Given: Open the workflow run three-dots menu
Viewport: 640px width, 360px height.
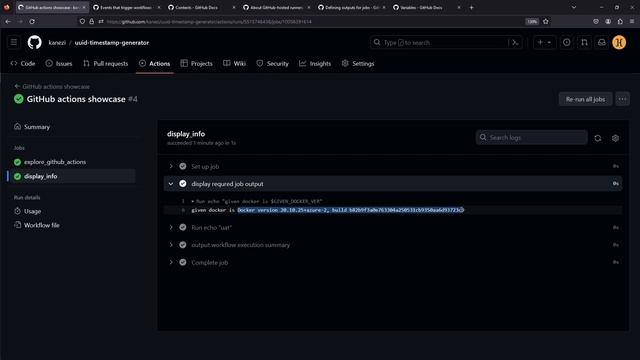Looking at the screenshot, I should coord(622,99).
